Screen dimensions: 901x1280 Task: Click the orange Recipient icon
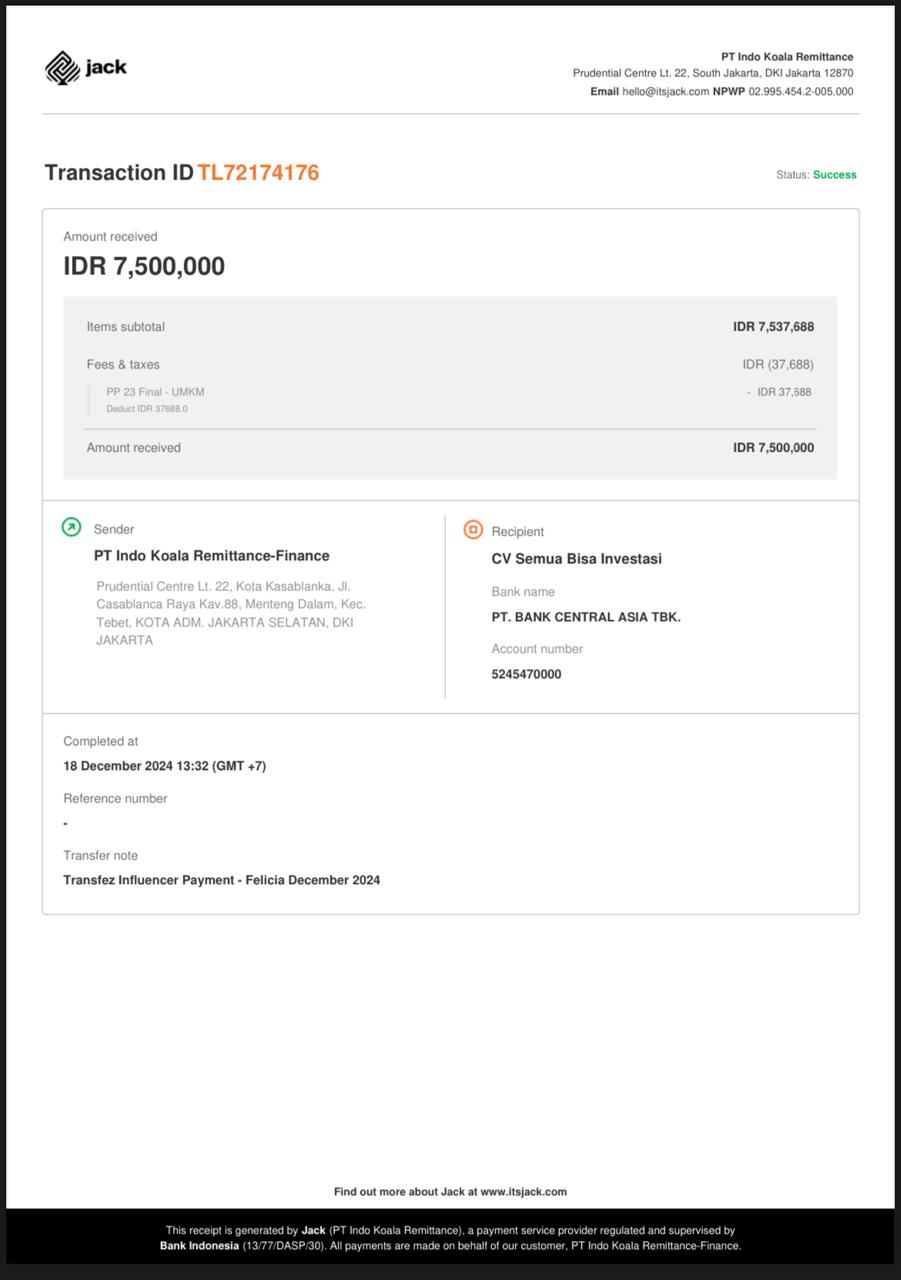473,530
